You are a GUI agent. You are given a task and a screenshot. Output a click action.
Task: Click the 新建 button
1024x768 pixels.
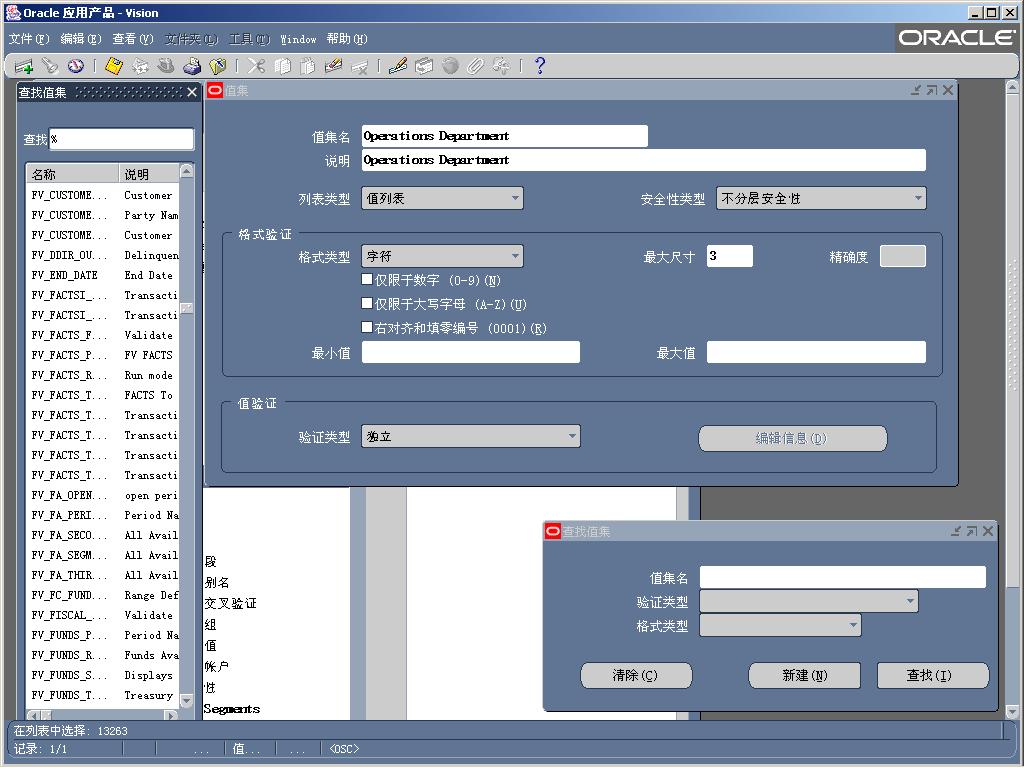pyautogui.click(x=805, y=675)
